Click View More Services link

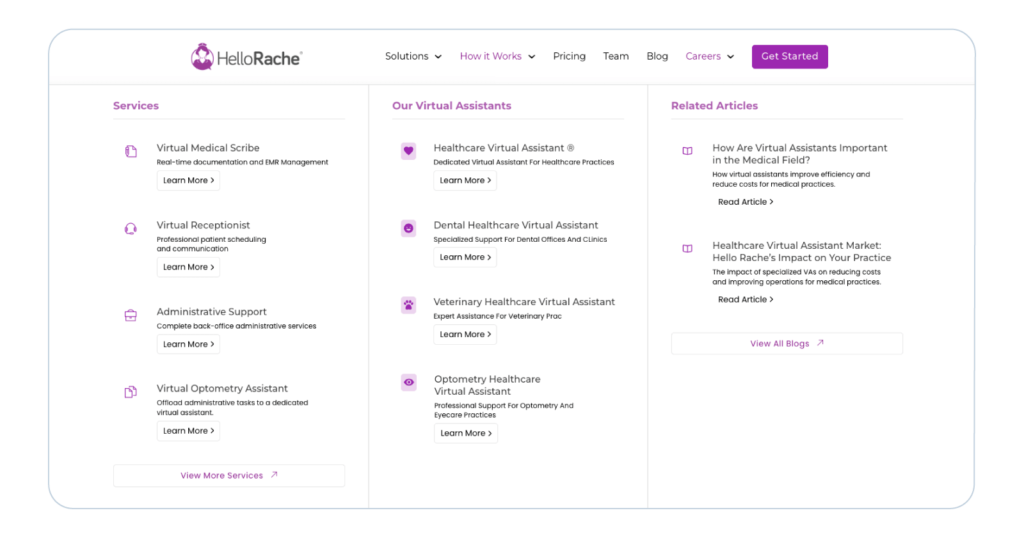(x=229, y=475)
